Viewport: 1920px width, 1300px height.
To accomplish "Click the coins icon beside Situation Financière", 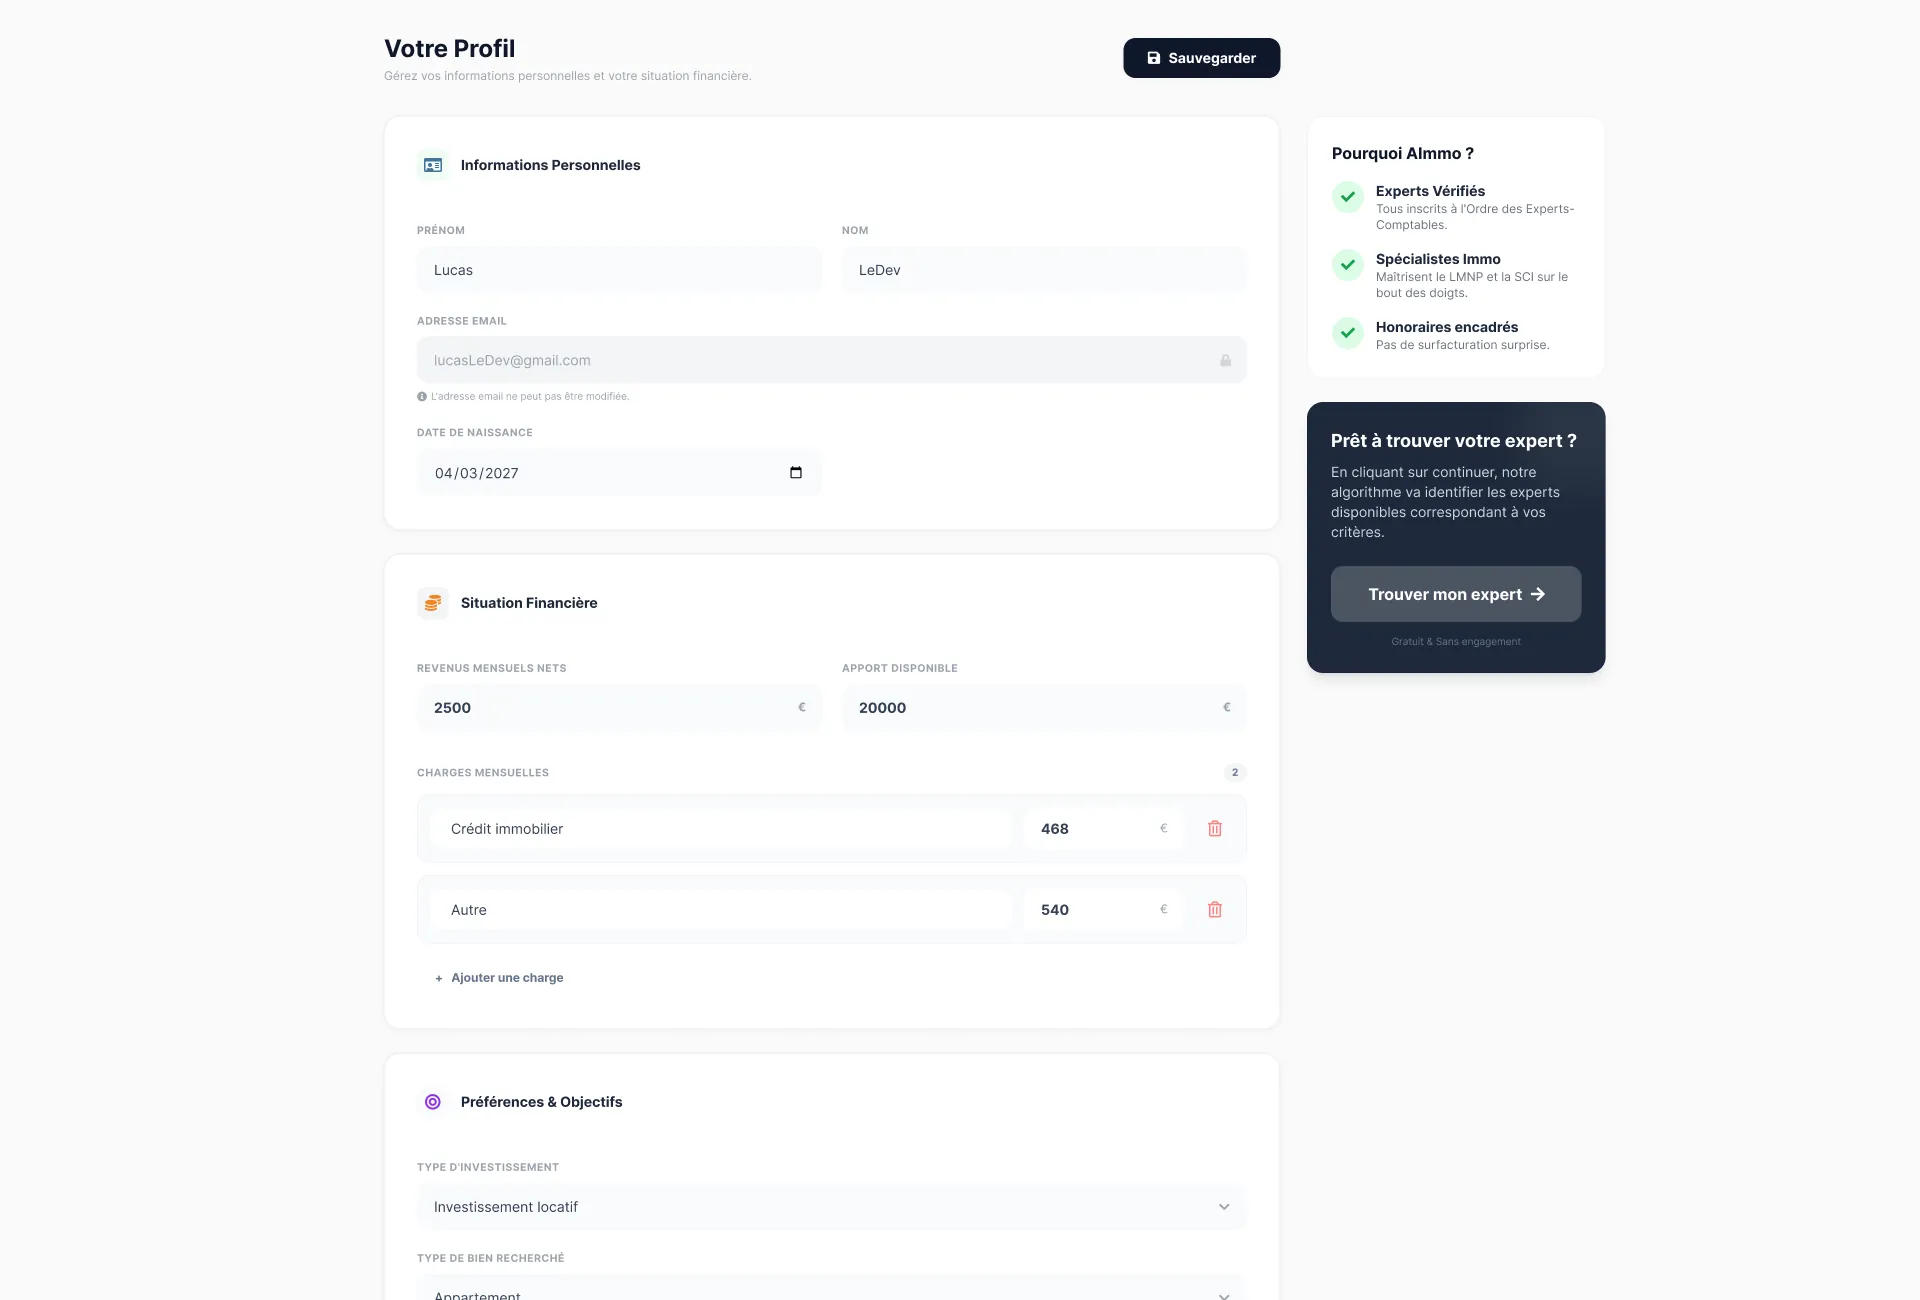I will tap(433, 603).
